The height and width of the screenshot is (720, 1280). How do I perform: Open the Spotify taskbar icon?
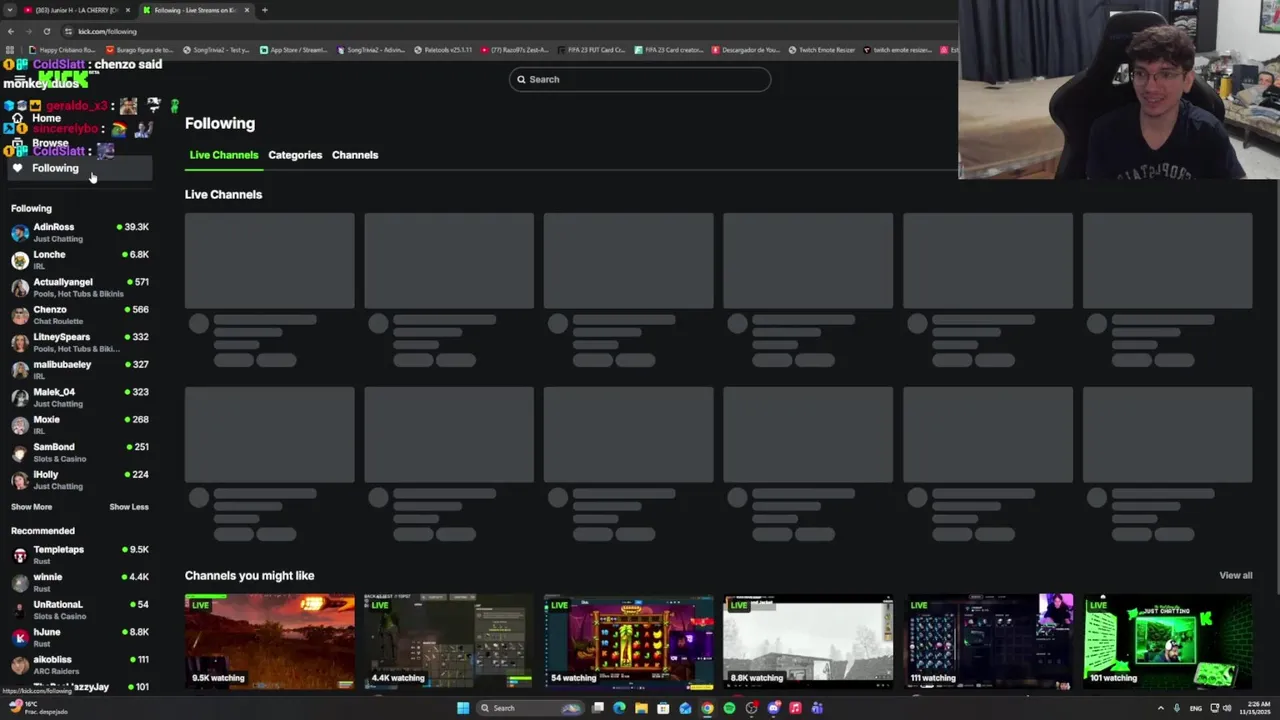(729, 708)
